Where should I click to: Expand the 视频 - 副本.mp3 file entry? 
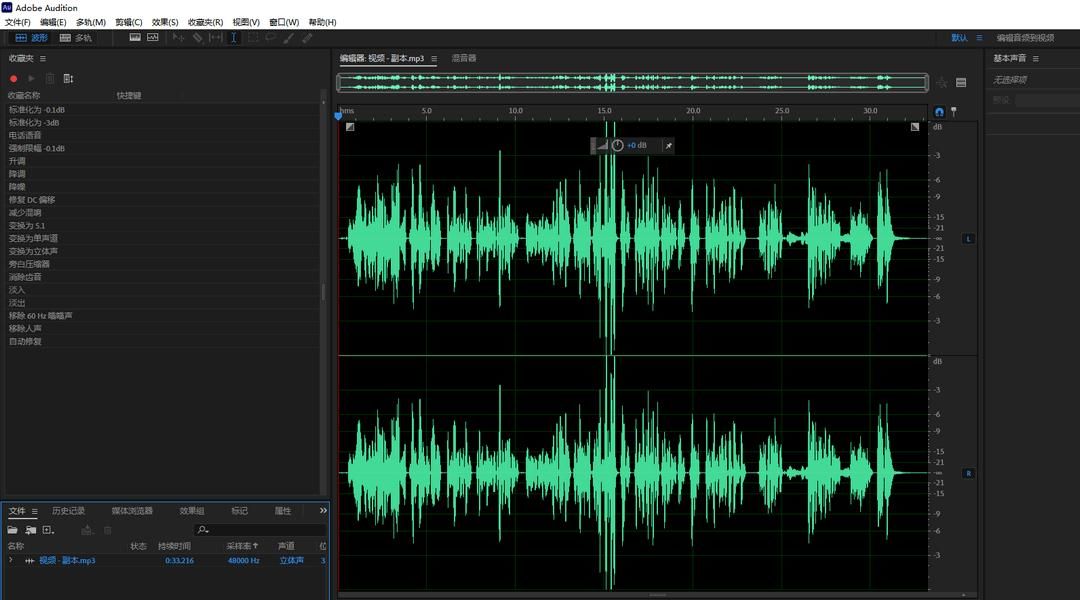click(x=11, y=560)
